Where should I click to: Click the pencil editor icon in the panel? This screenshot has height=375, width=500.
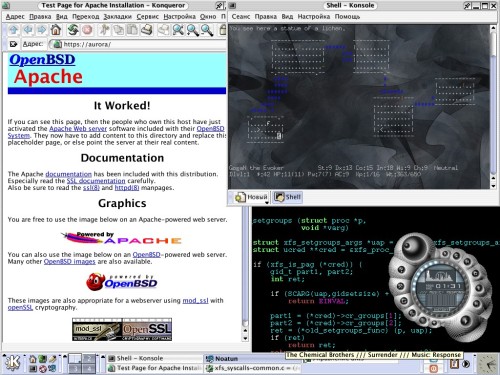pos(52,359)
